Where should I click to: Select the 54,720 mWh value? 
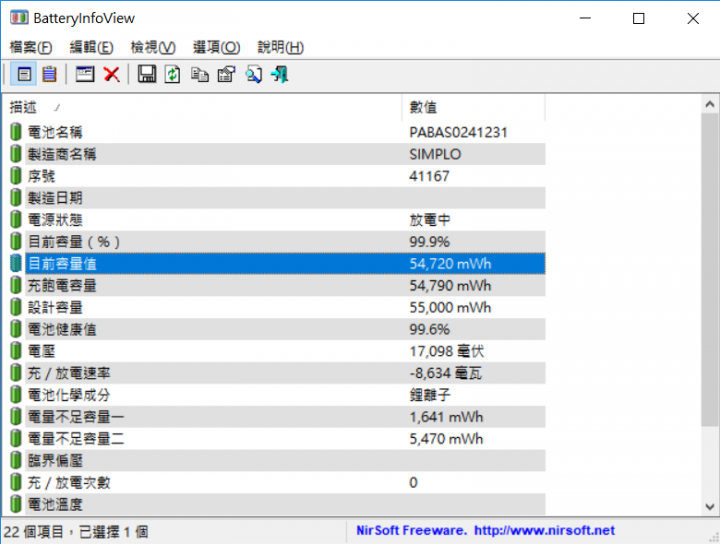coord(450,264)
